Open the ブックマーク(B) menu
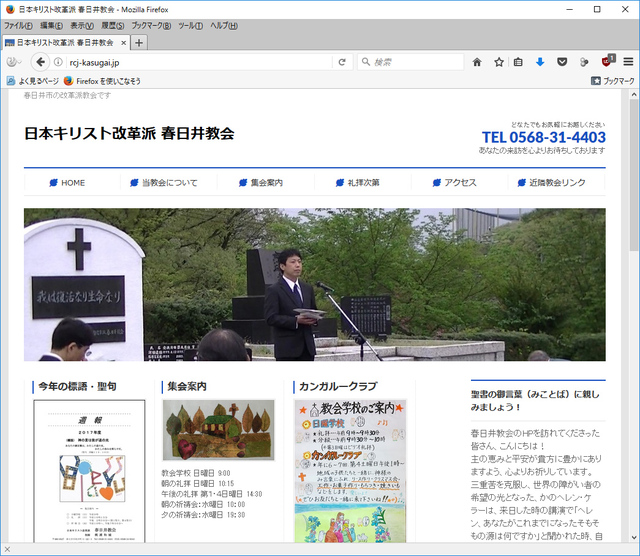 click(151, 25)
